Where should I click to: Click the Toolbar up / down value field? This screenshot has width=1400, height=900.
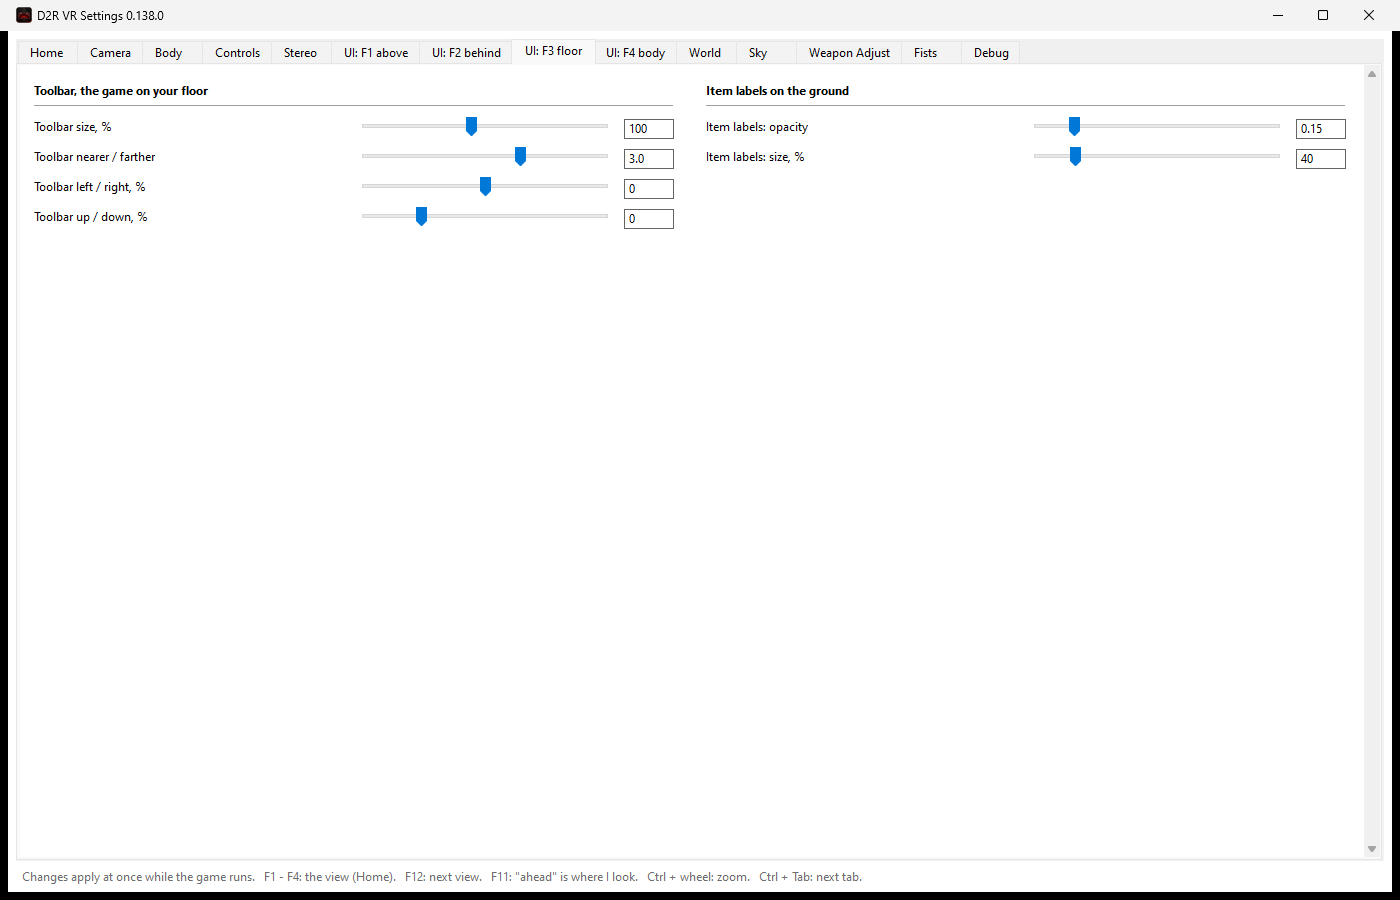(x=649, y=219)
